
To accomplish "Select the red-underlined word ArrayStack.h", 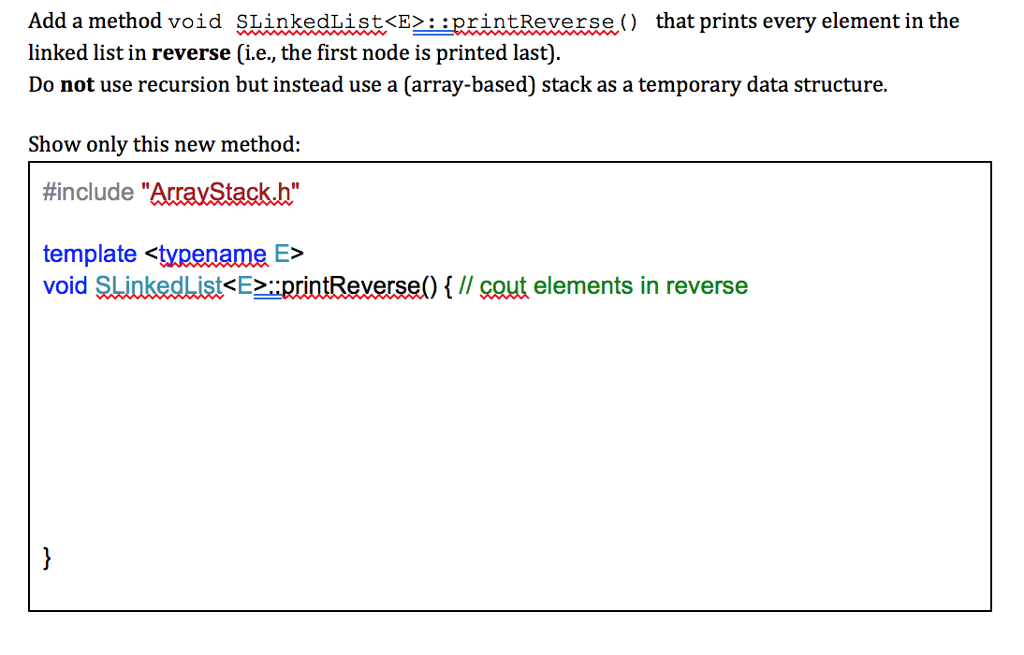I will pyautogui.click(x=222, y=191).
